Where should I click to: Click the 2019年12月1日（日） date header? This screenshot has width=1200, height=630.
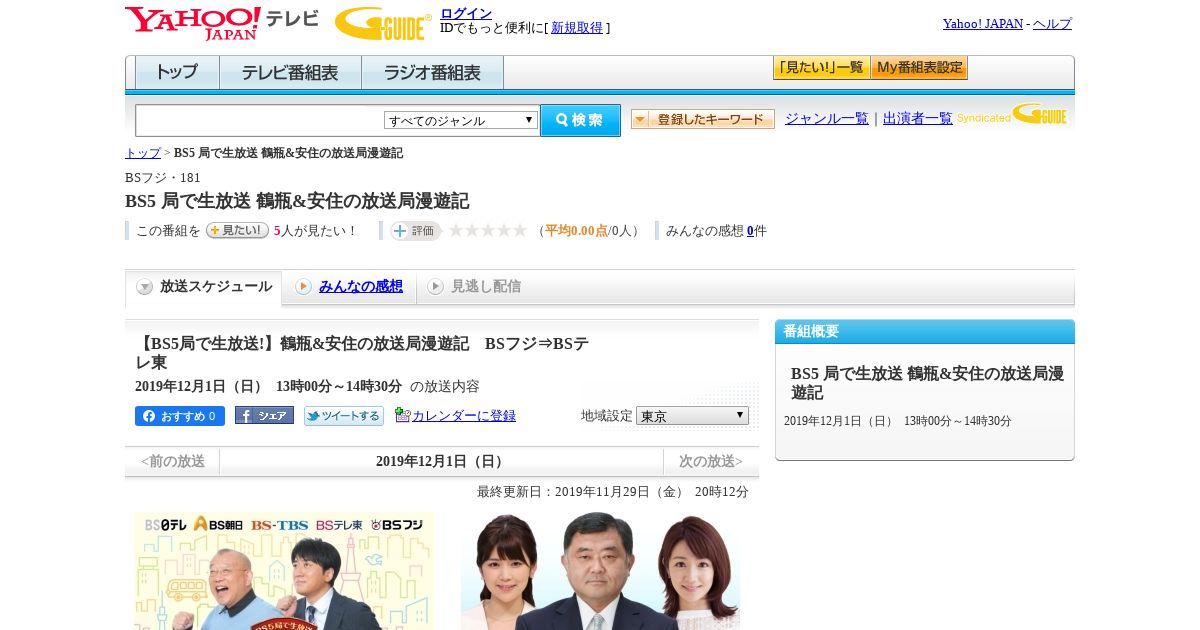click(442, 462)
